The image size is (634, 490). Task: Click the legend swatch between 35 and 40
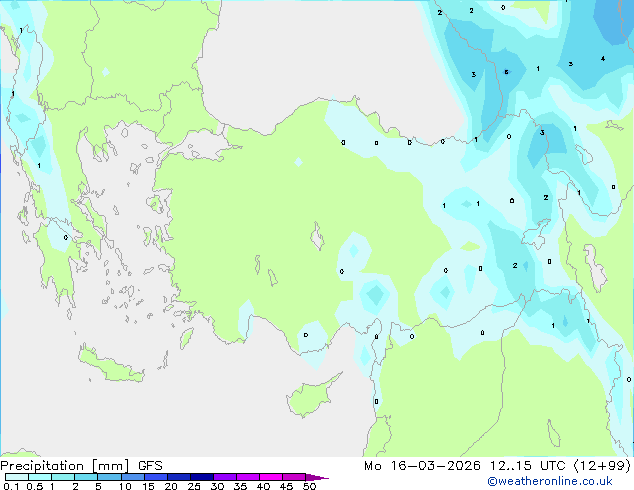coord(248,477)
